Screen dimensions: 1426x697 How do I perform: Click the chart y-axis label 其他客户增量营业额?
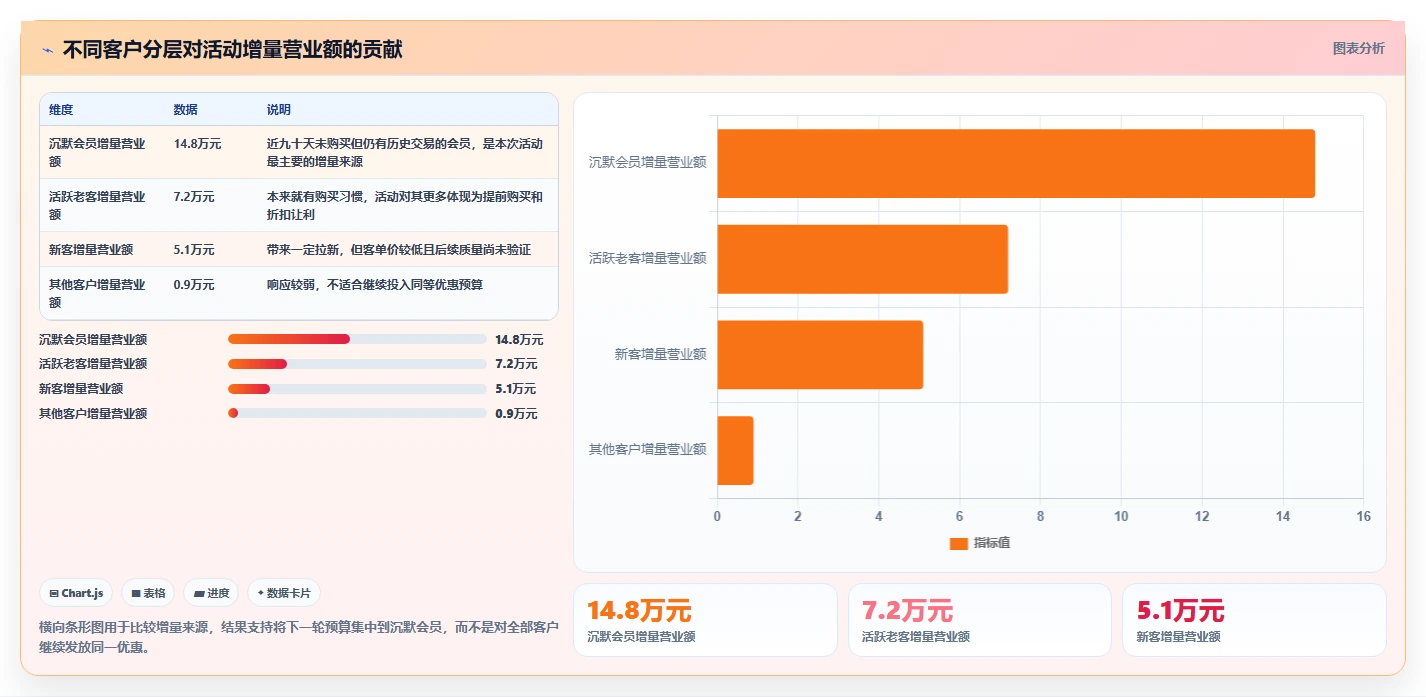[647, 449]
